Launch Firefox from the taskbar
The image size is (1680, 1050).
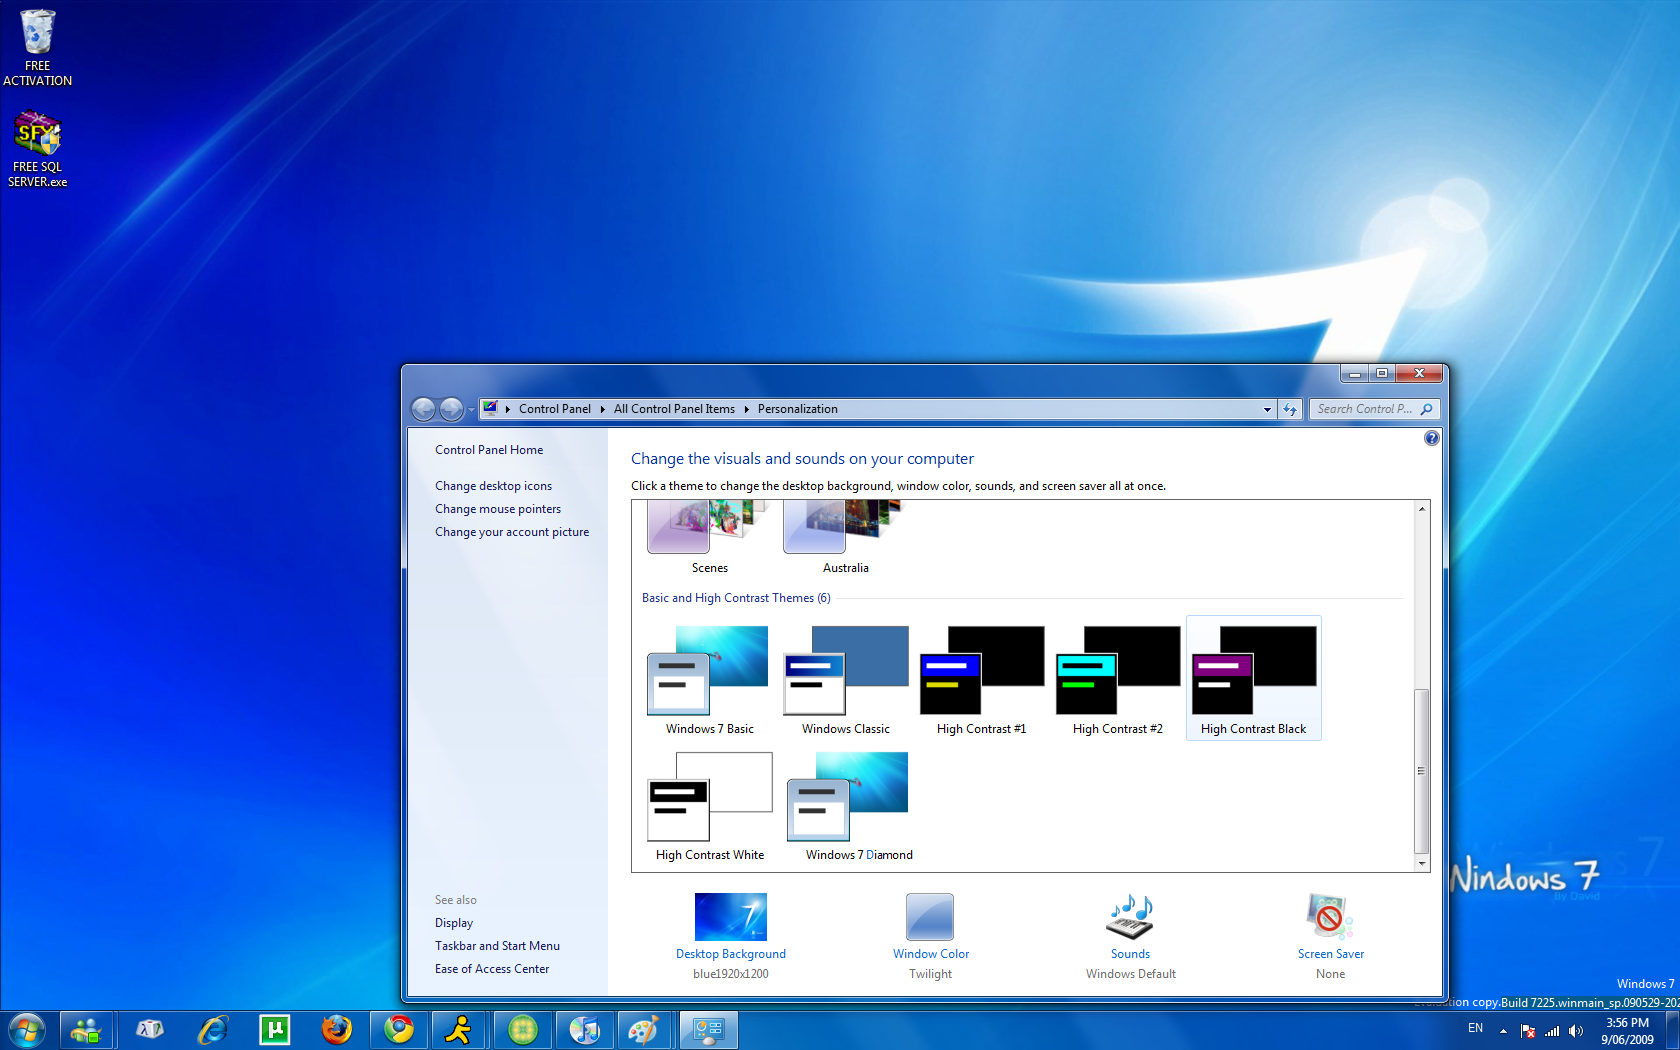337,1029
